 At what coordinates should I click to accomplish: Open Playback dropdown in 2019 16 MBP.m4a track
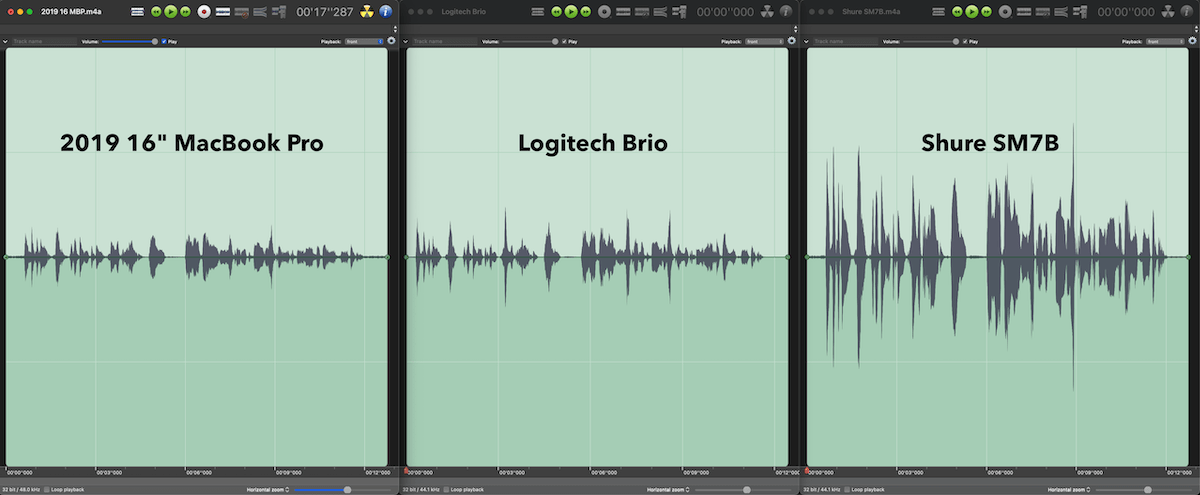pos(364,42)
